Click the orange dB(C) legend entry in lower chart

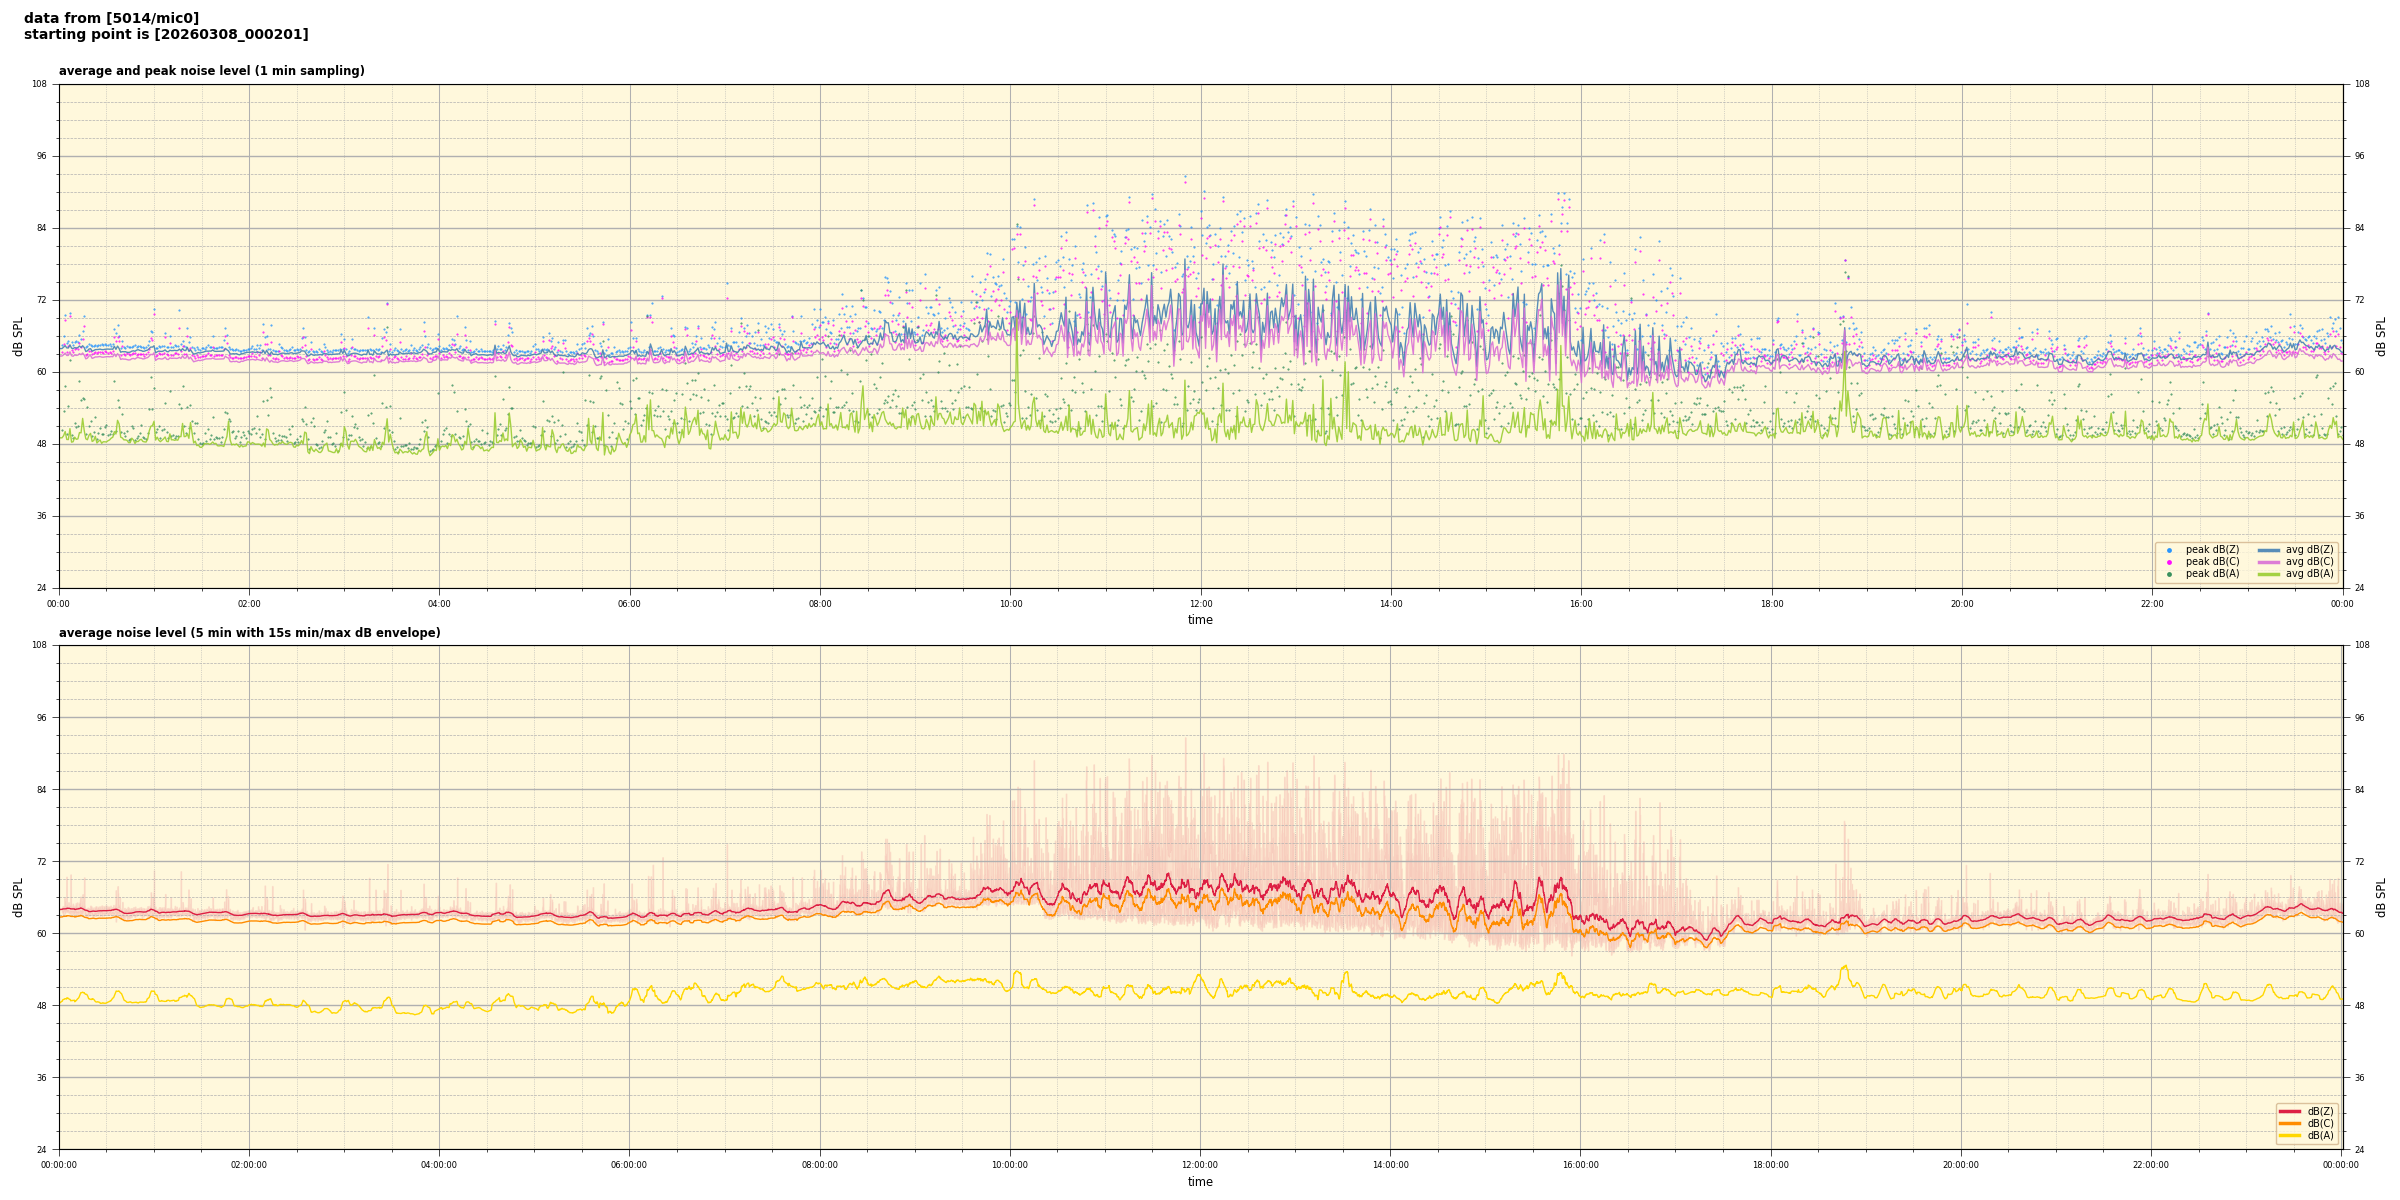pos(2319,1123)
